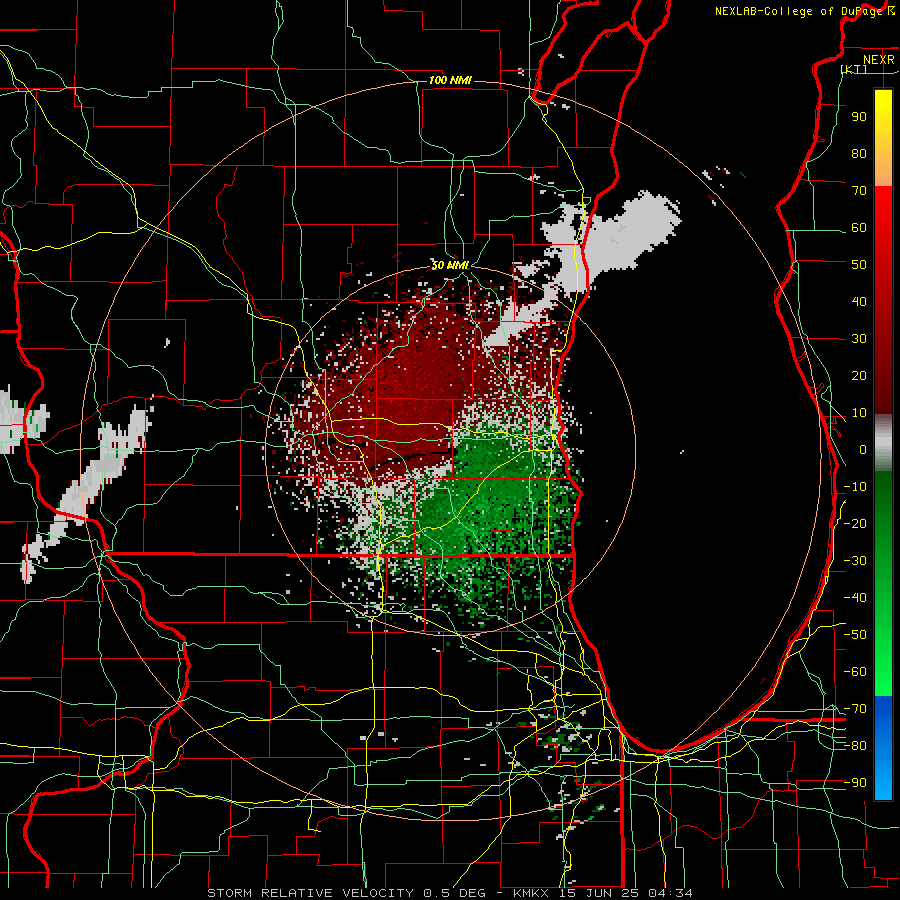
Task: Click the "0" value on the velocity scale
Action: click(x=863, y=450)
